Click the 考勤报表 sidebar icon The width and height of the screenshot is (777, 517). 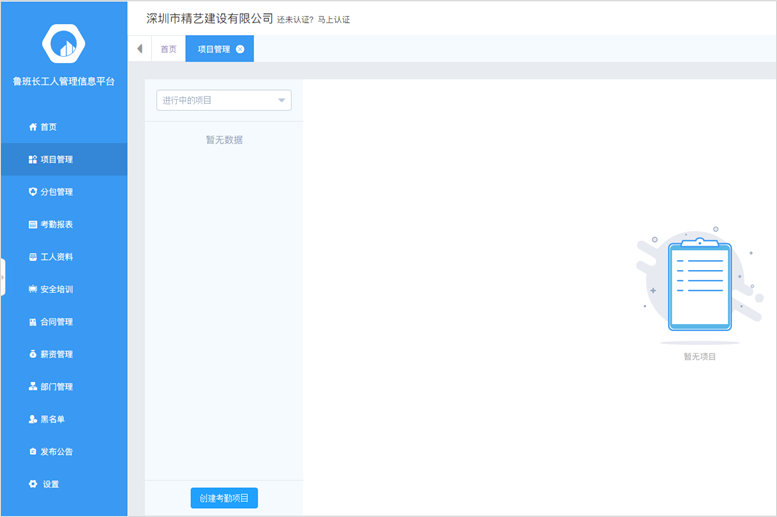tap(33, 225)
